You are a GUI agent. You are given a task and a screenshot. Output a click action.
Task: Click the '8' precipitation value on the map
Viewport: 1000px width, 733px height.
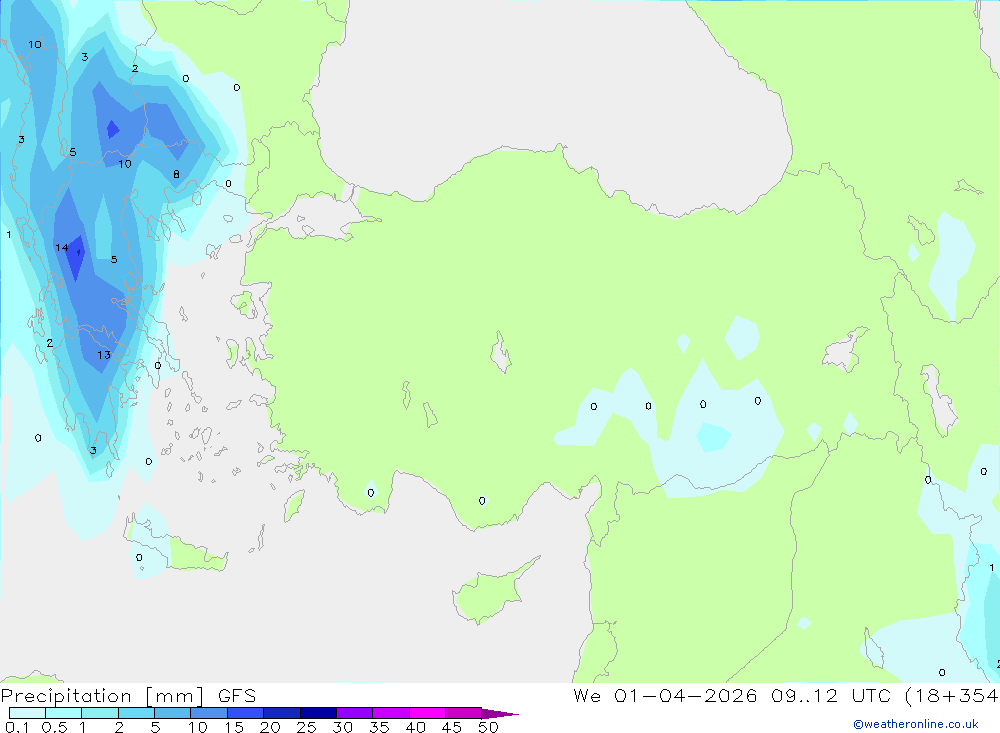click(x=176, y=174)
